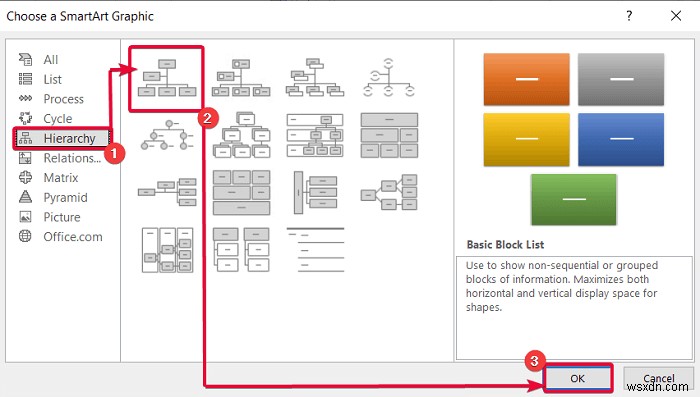Open the Office.com category
The width and height of the screenshot is (700, 397).
click(73, 237)
